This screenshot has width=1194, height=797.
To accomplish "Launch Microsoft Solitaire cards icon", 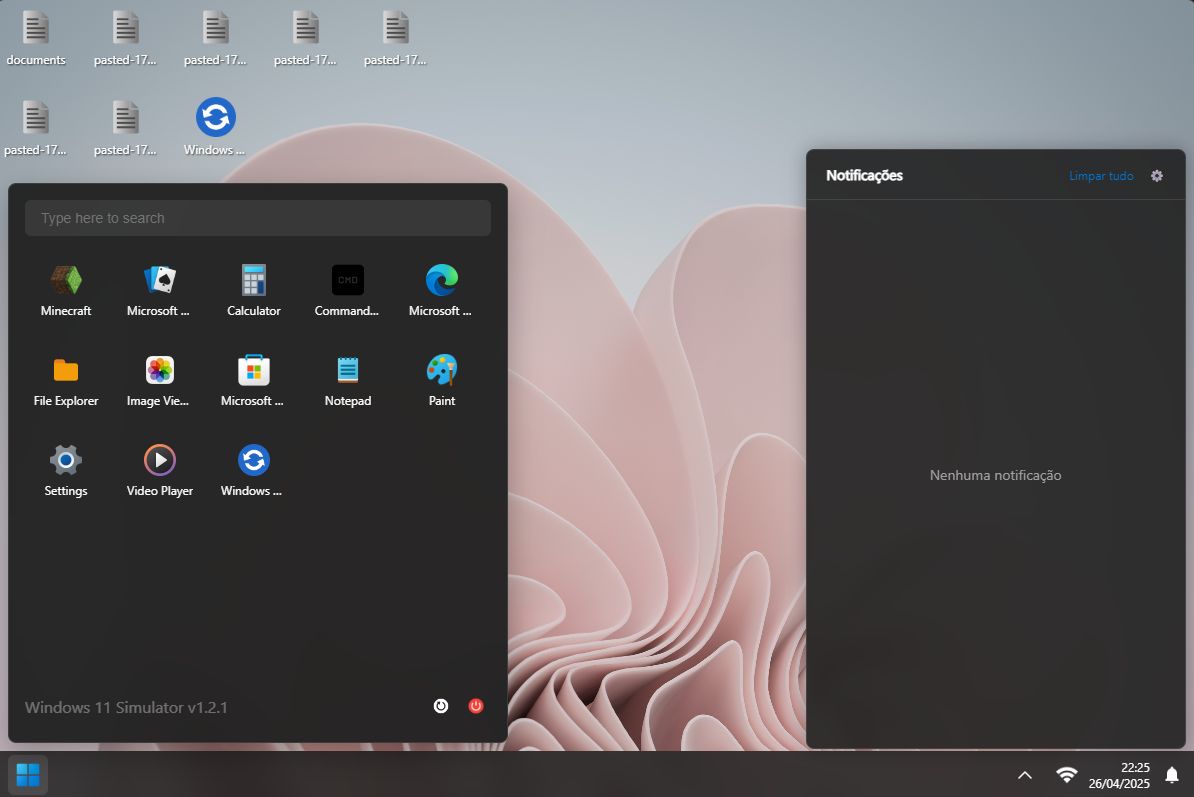I will (x=159, y=291).
